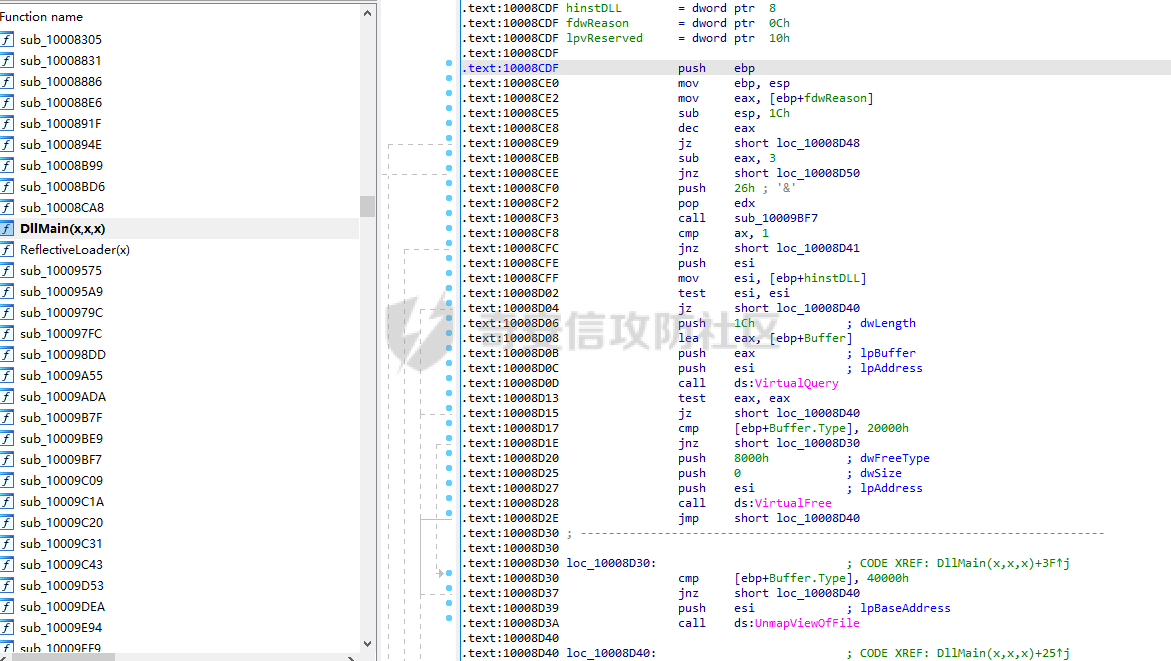
Task: Click function icon beside sub_10009D53
Action: [7, 586]
